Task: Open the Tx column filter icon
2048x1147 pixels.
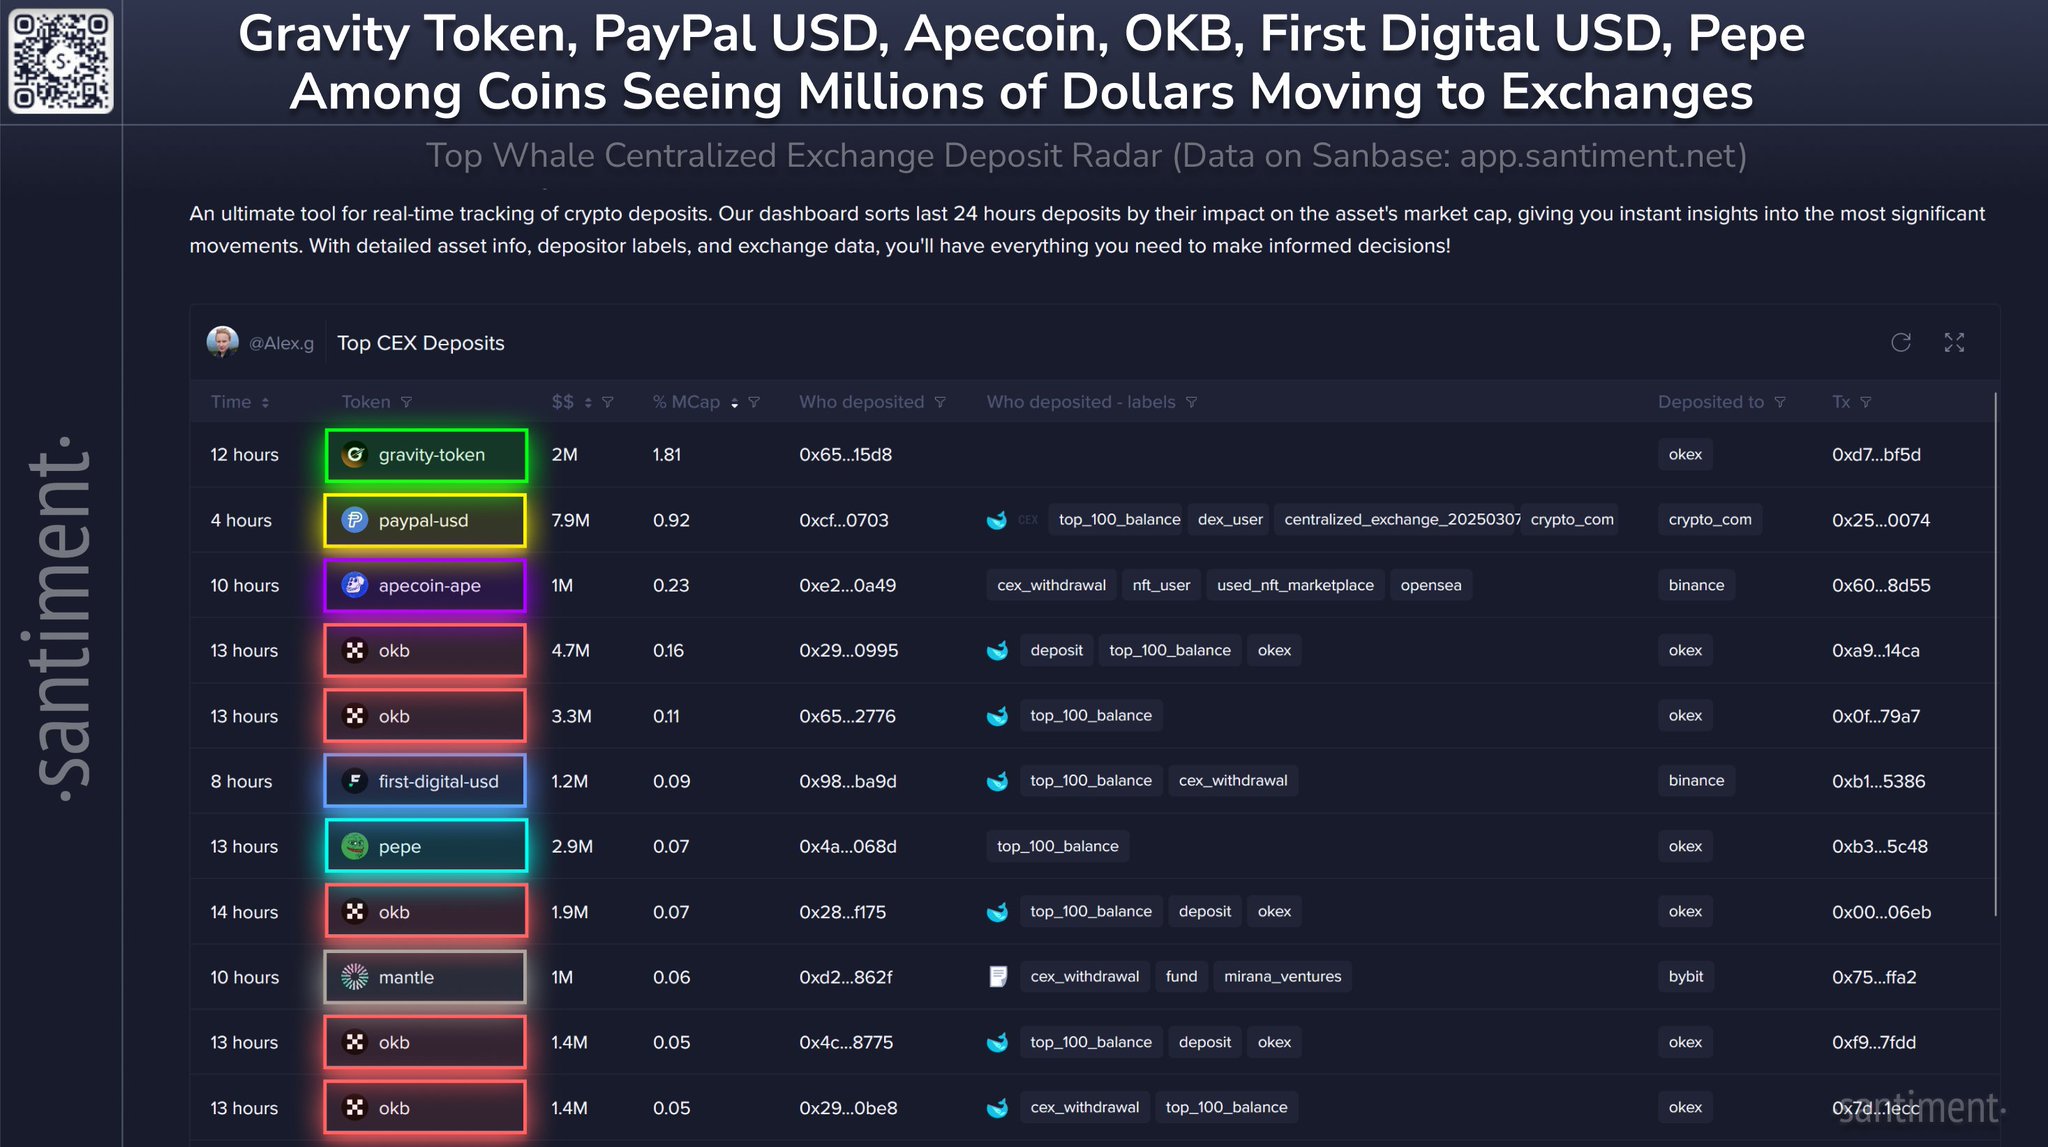Action: [1866, 402]
